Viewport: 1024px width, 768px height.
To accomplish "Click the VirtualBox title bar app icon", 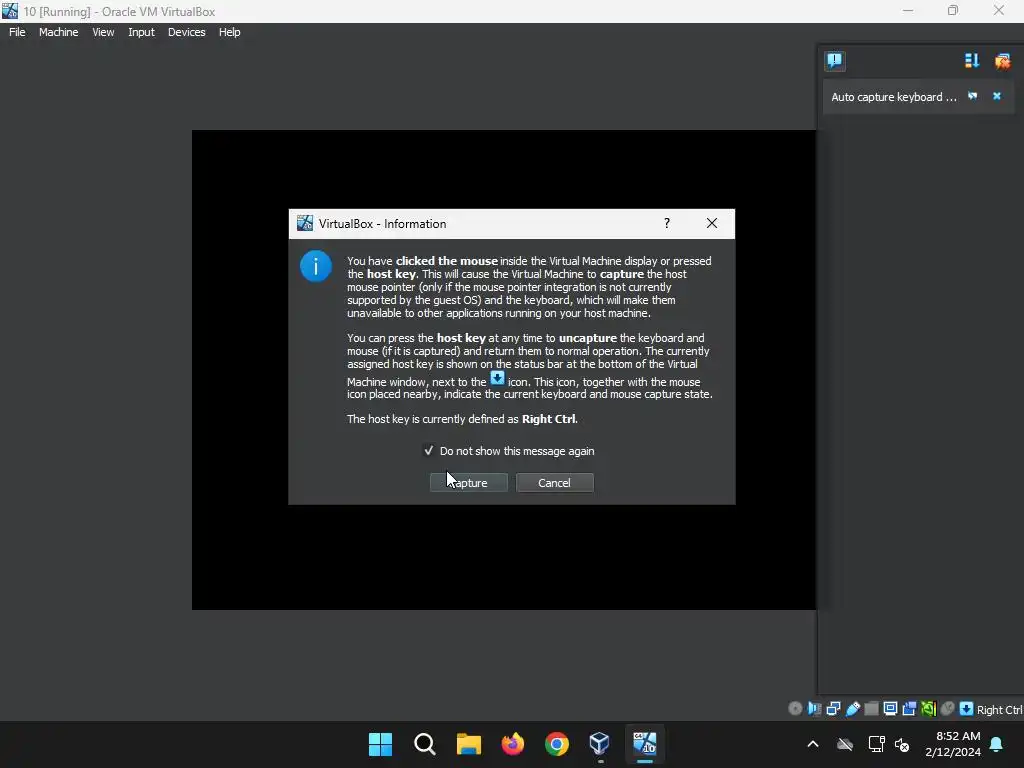I will 10,10.
